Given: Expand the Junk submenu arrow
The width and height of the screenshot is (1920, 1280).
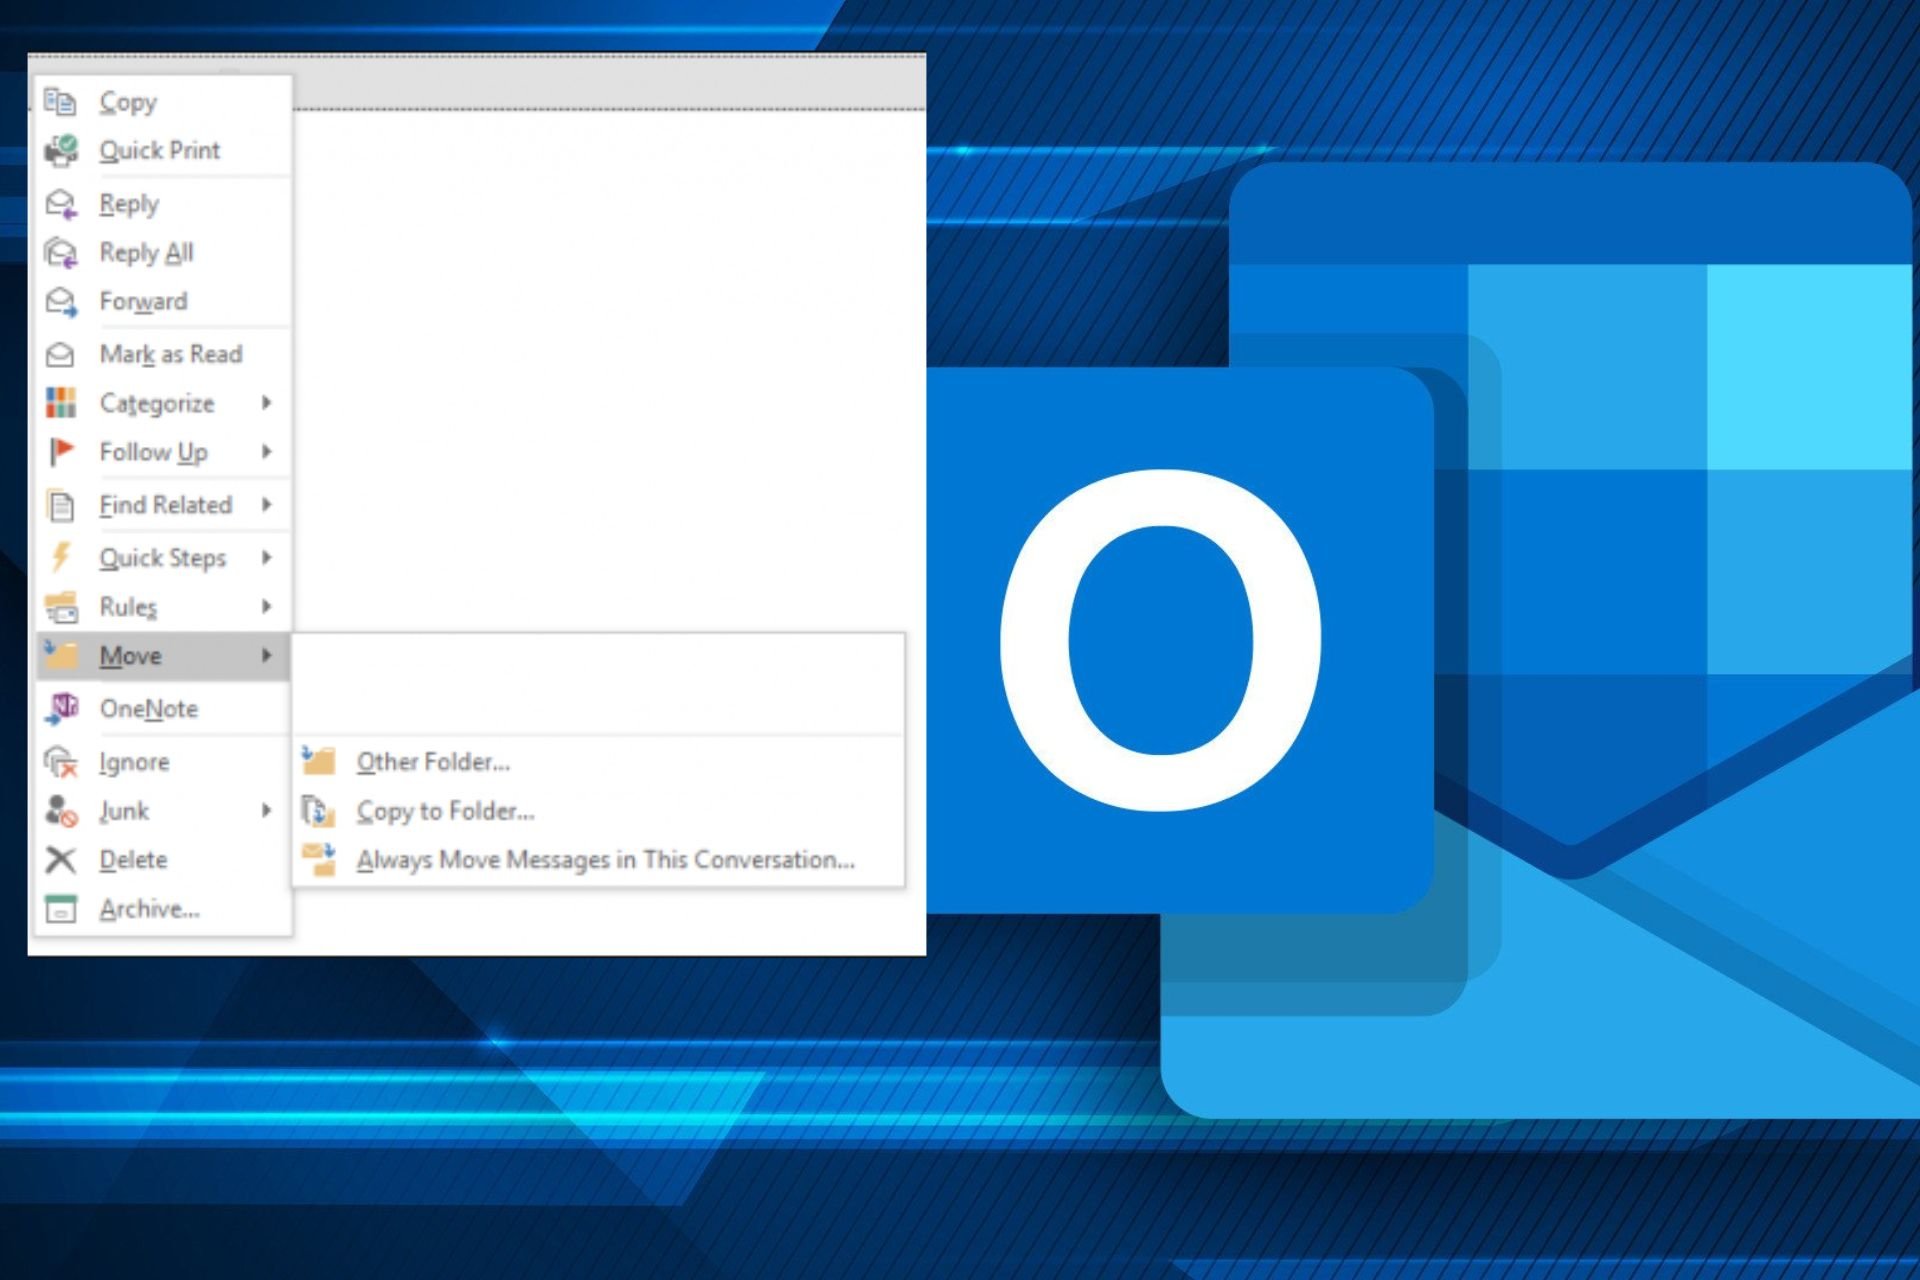Looking at the screenshot, I should coord(266,810).
